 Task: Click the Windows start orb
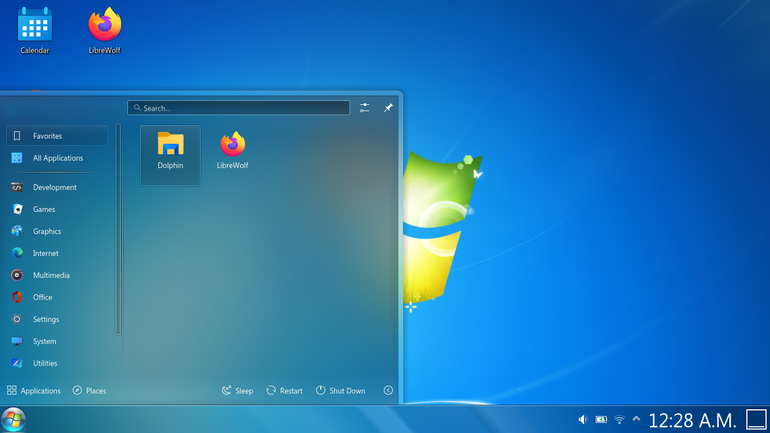pos(13,420)
